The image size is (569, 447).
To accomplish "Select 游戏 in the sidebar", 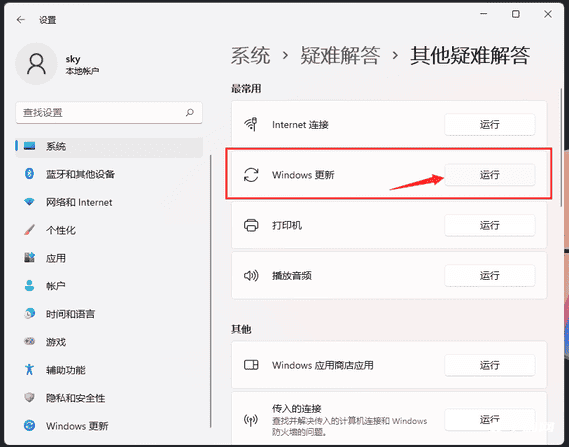I will click(x=109, y=342).
